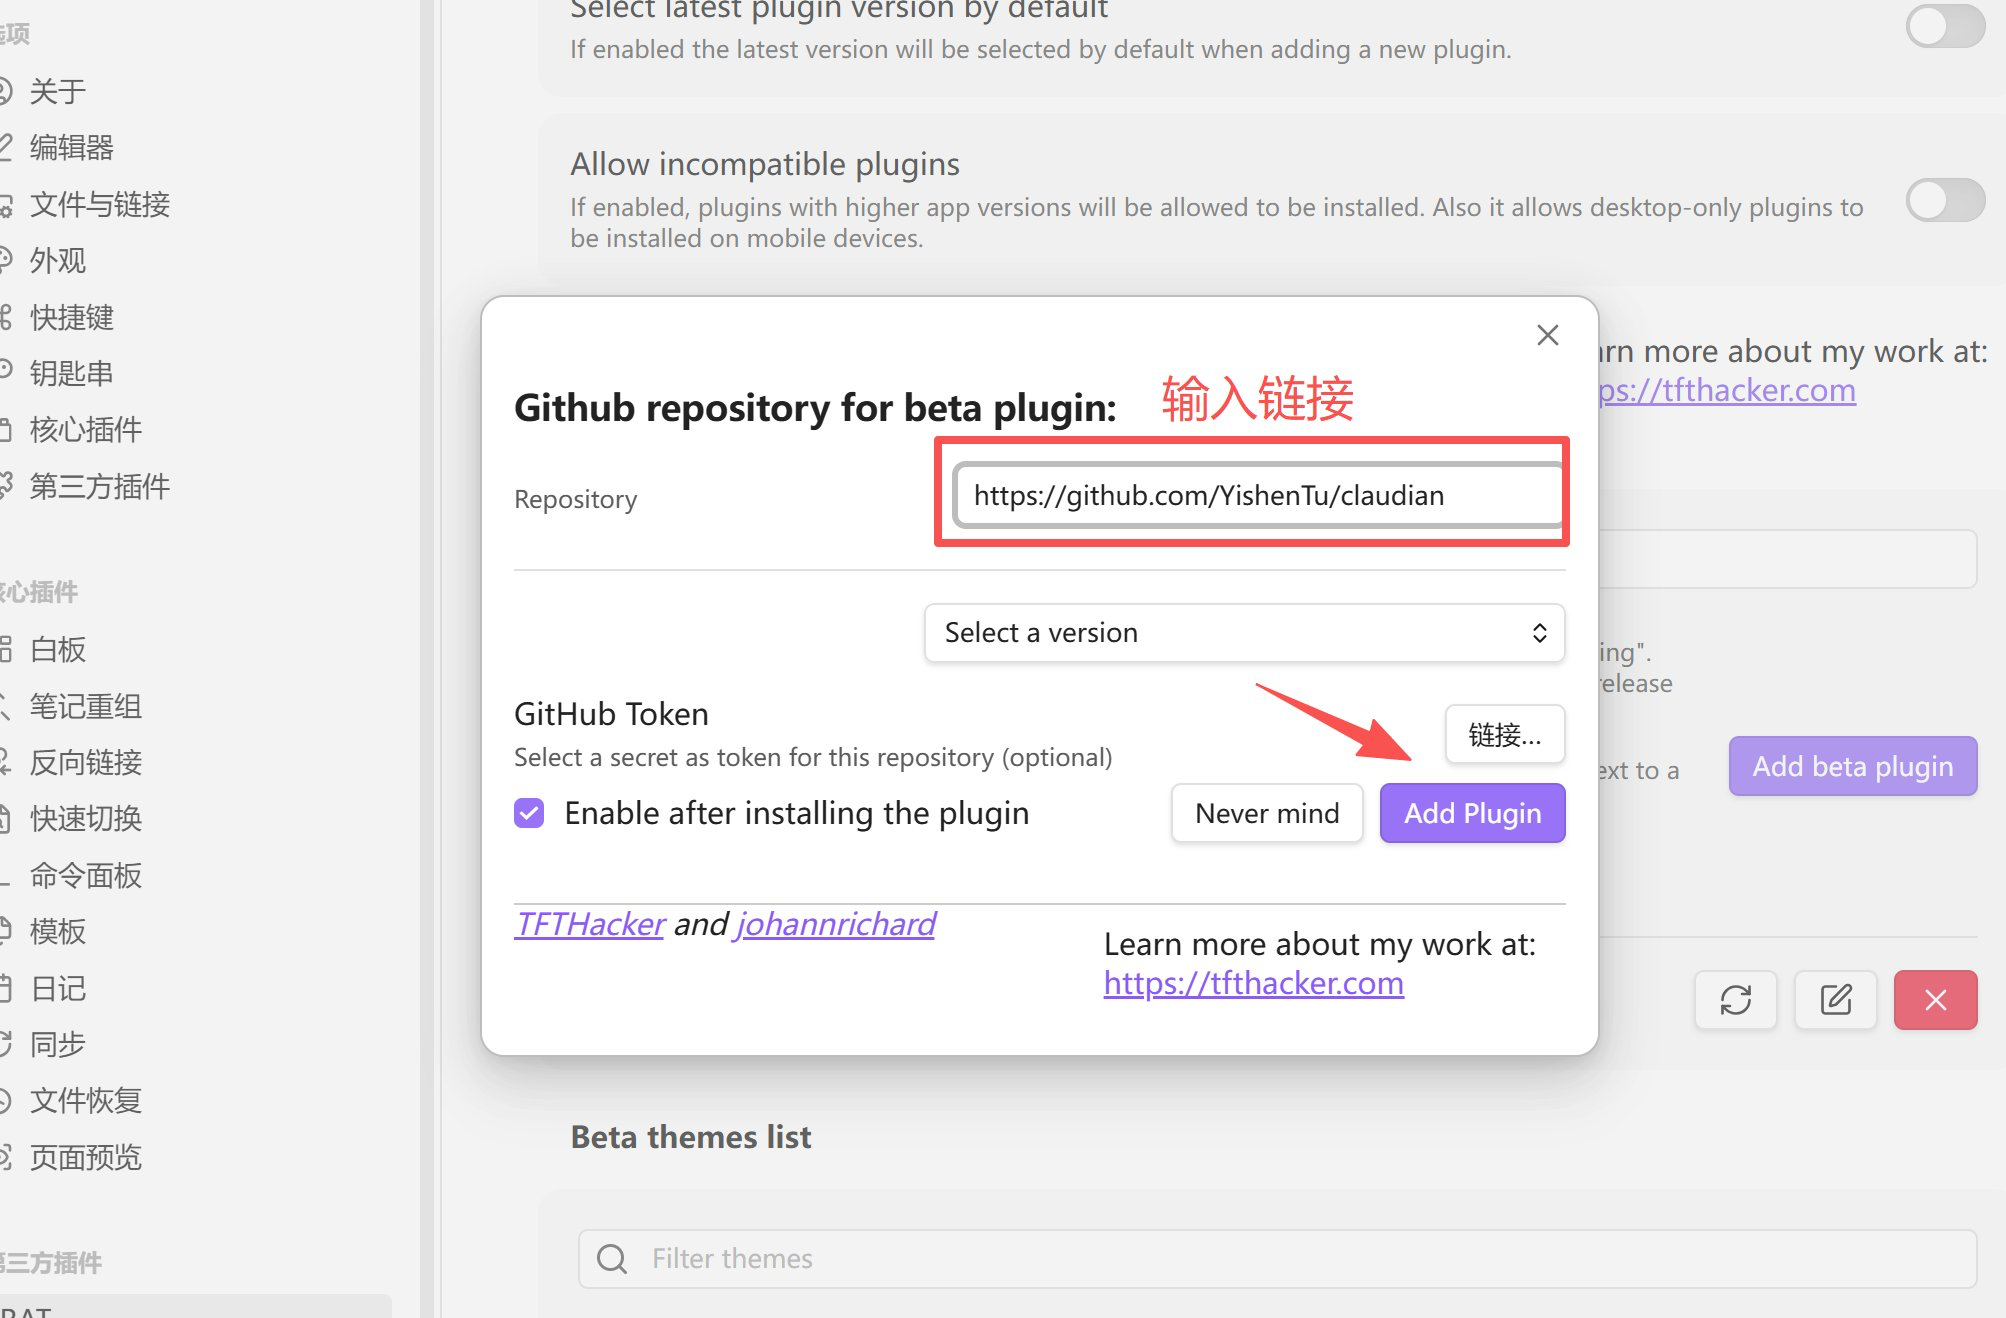The width and height of the screenshot is (2006, 1318).
Task: Click the search icon in Filter themes
Action: pyautogui.click(x=612, y=1258)
